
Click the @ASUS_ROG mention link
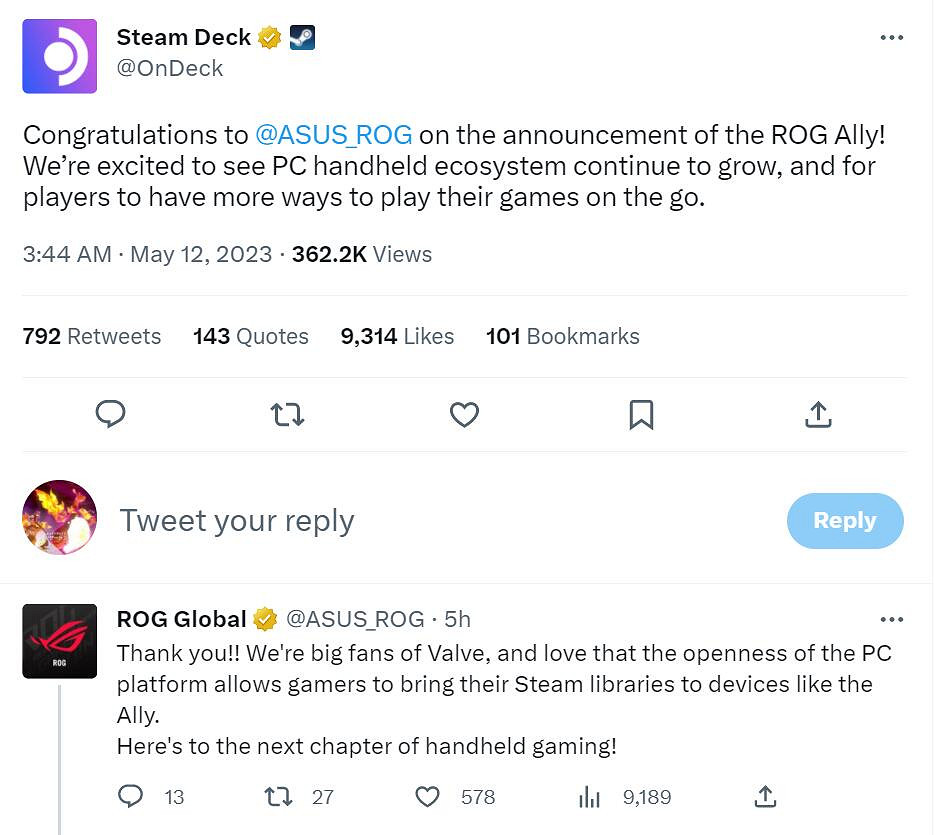click(333, 135)
